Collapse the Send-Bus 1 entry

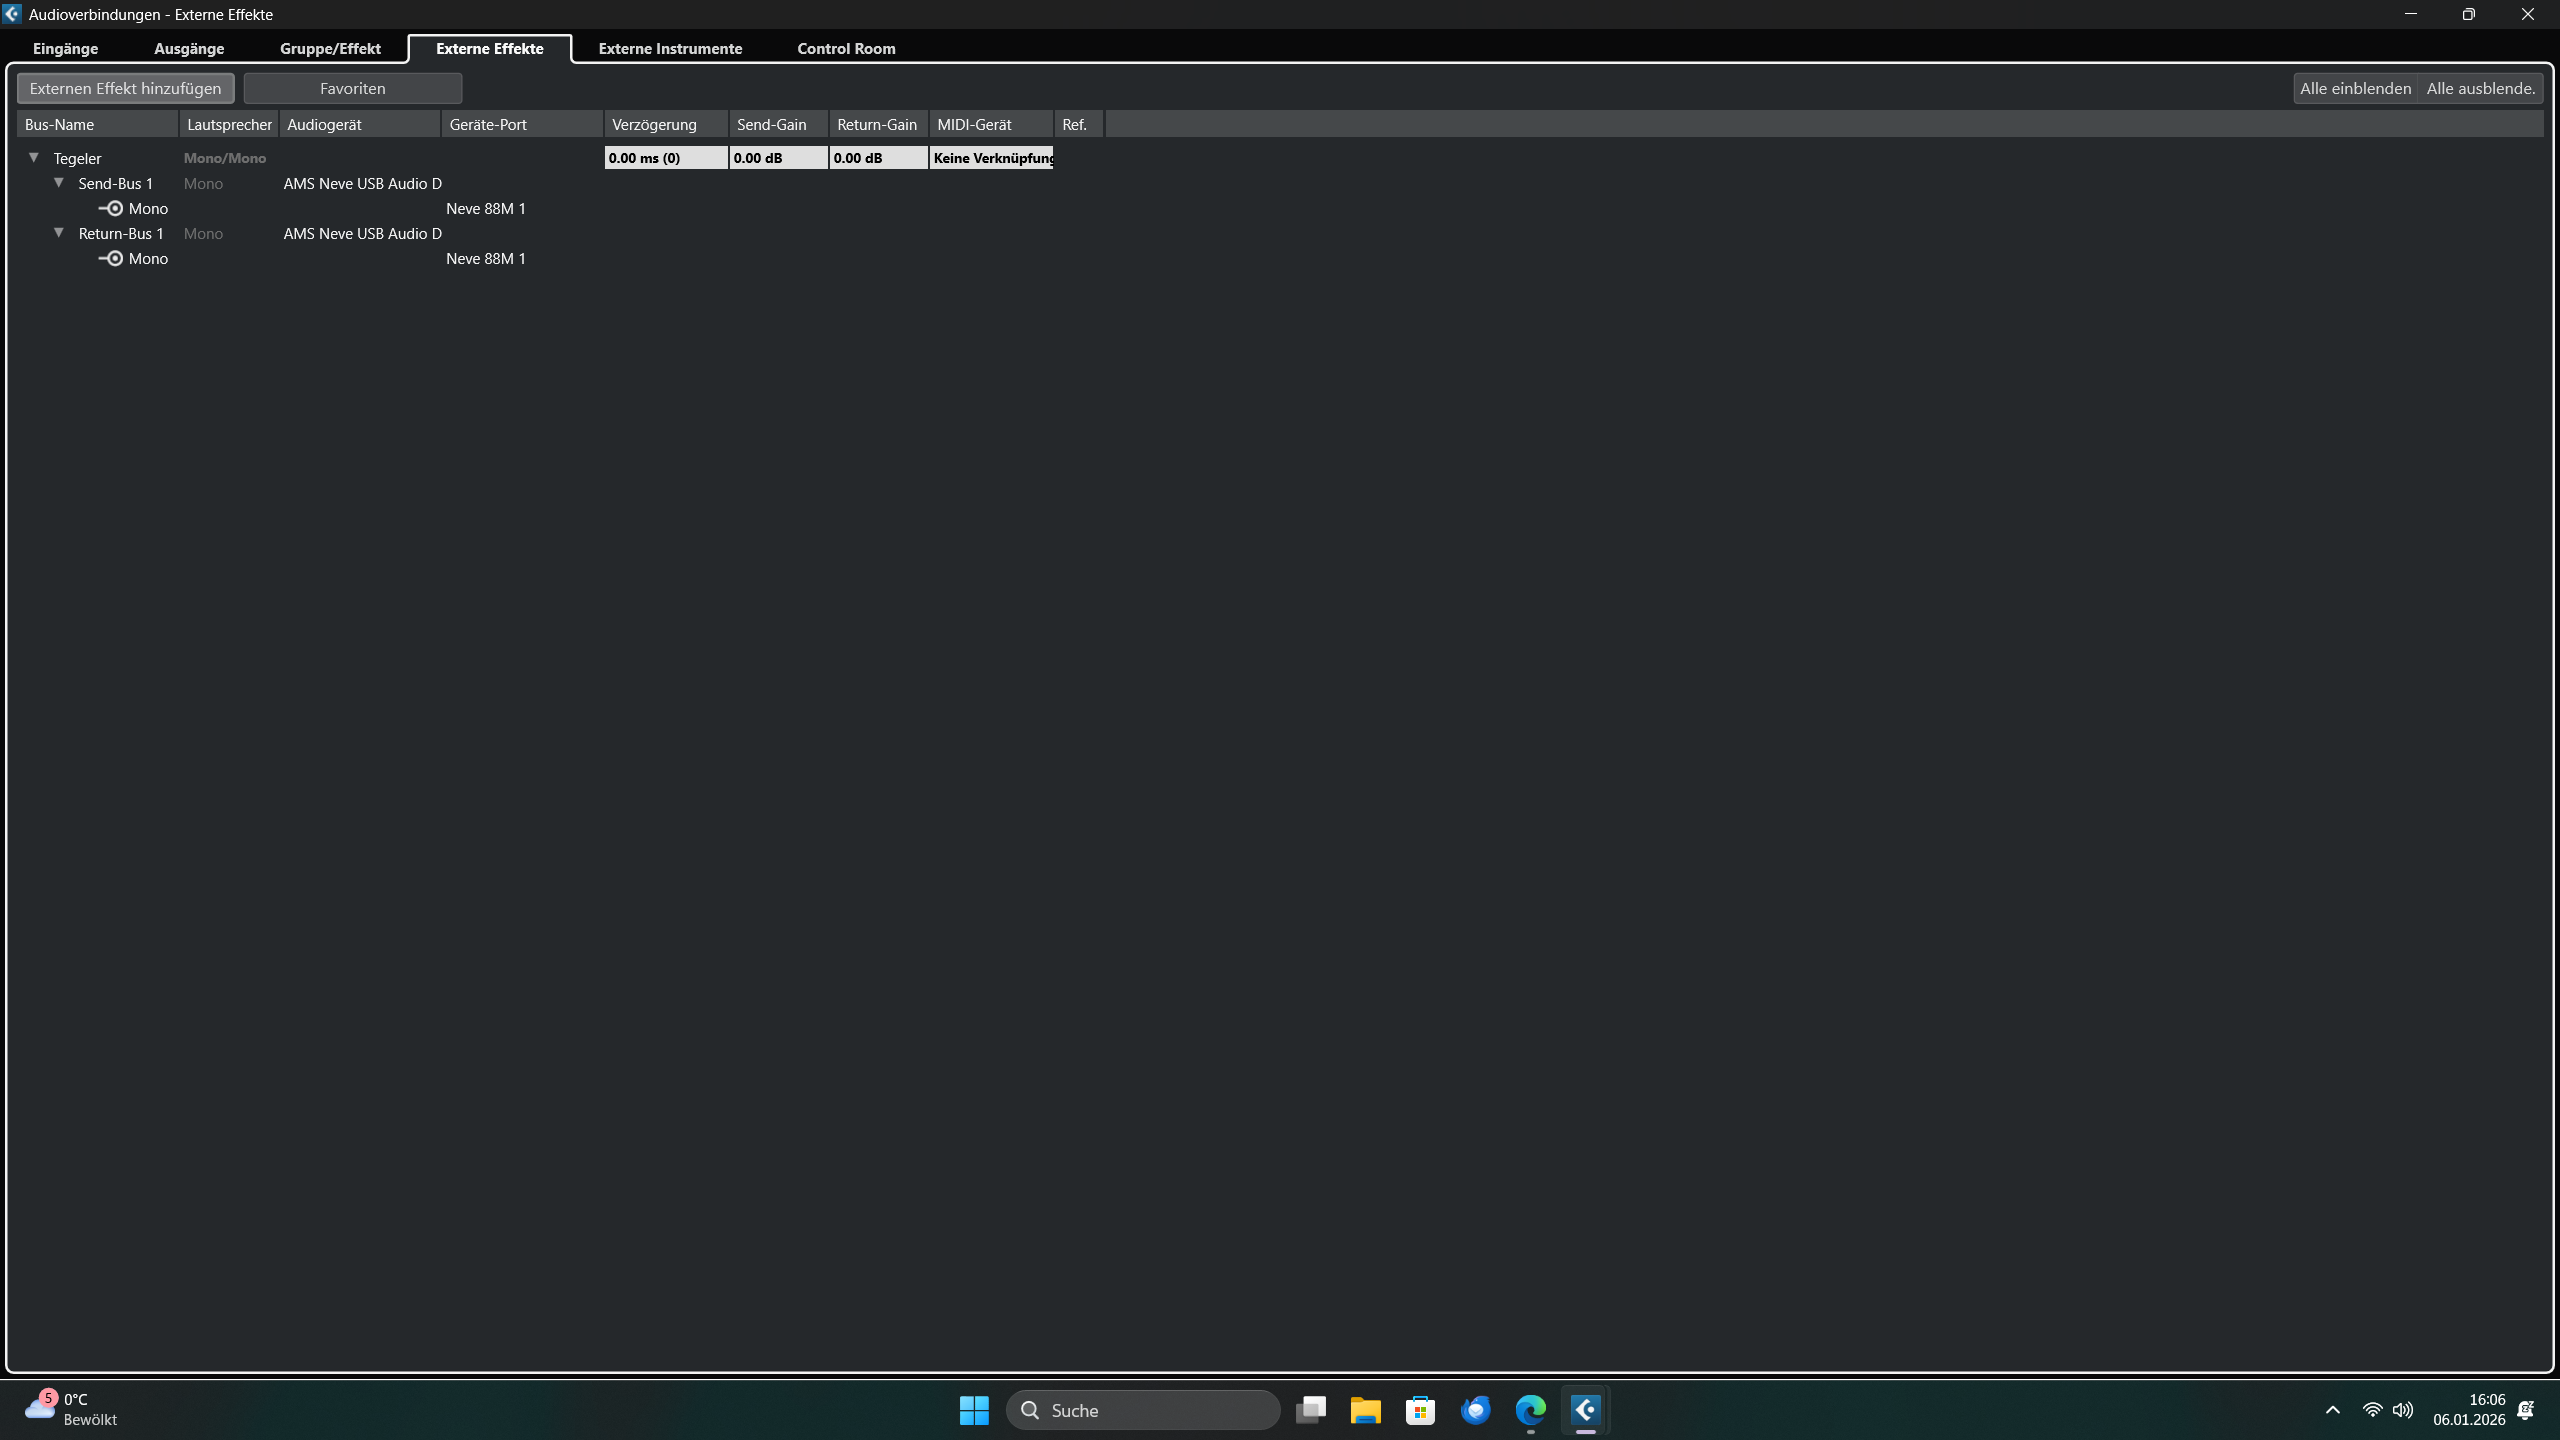click(59, 182)
